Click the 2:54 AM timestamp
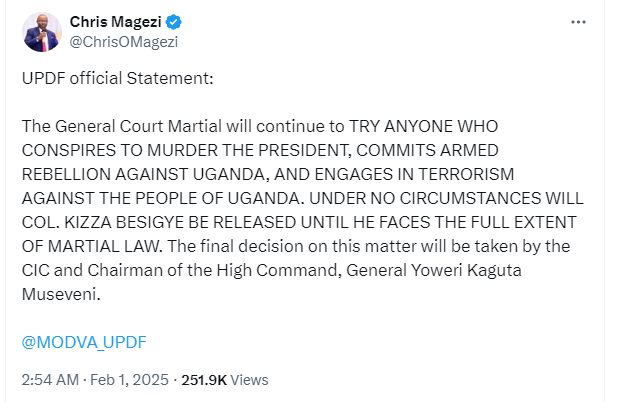This screenshot has height=402, width=634. (x=50, y=380)
